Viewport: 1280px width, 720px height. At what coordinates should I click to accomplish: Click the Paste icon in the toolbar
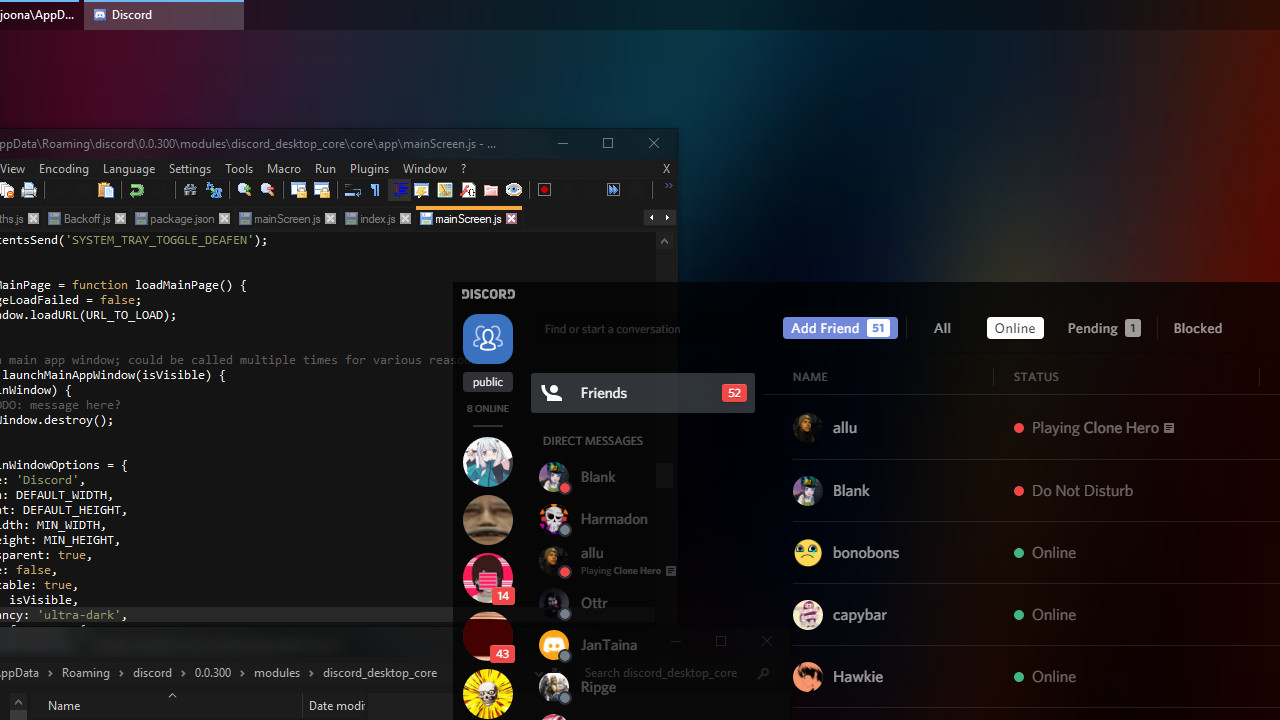pyautogui.click(x=106, y=190)
